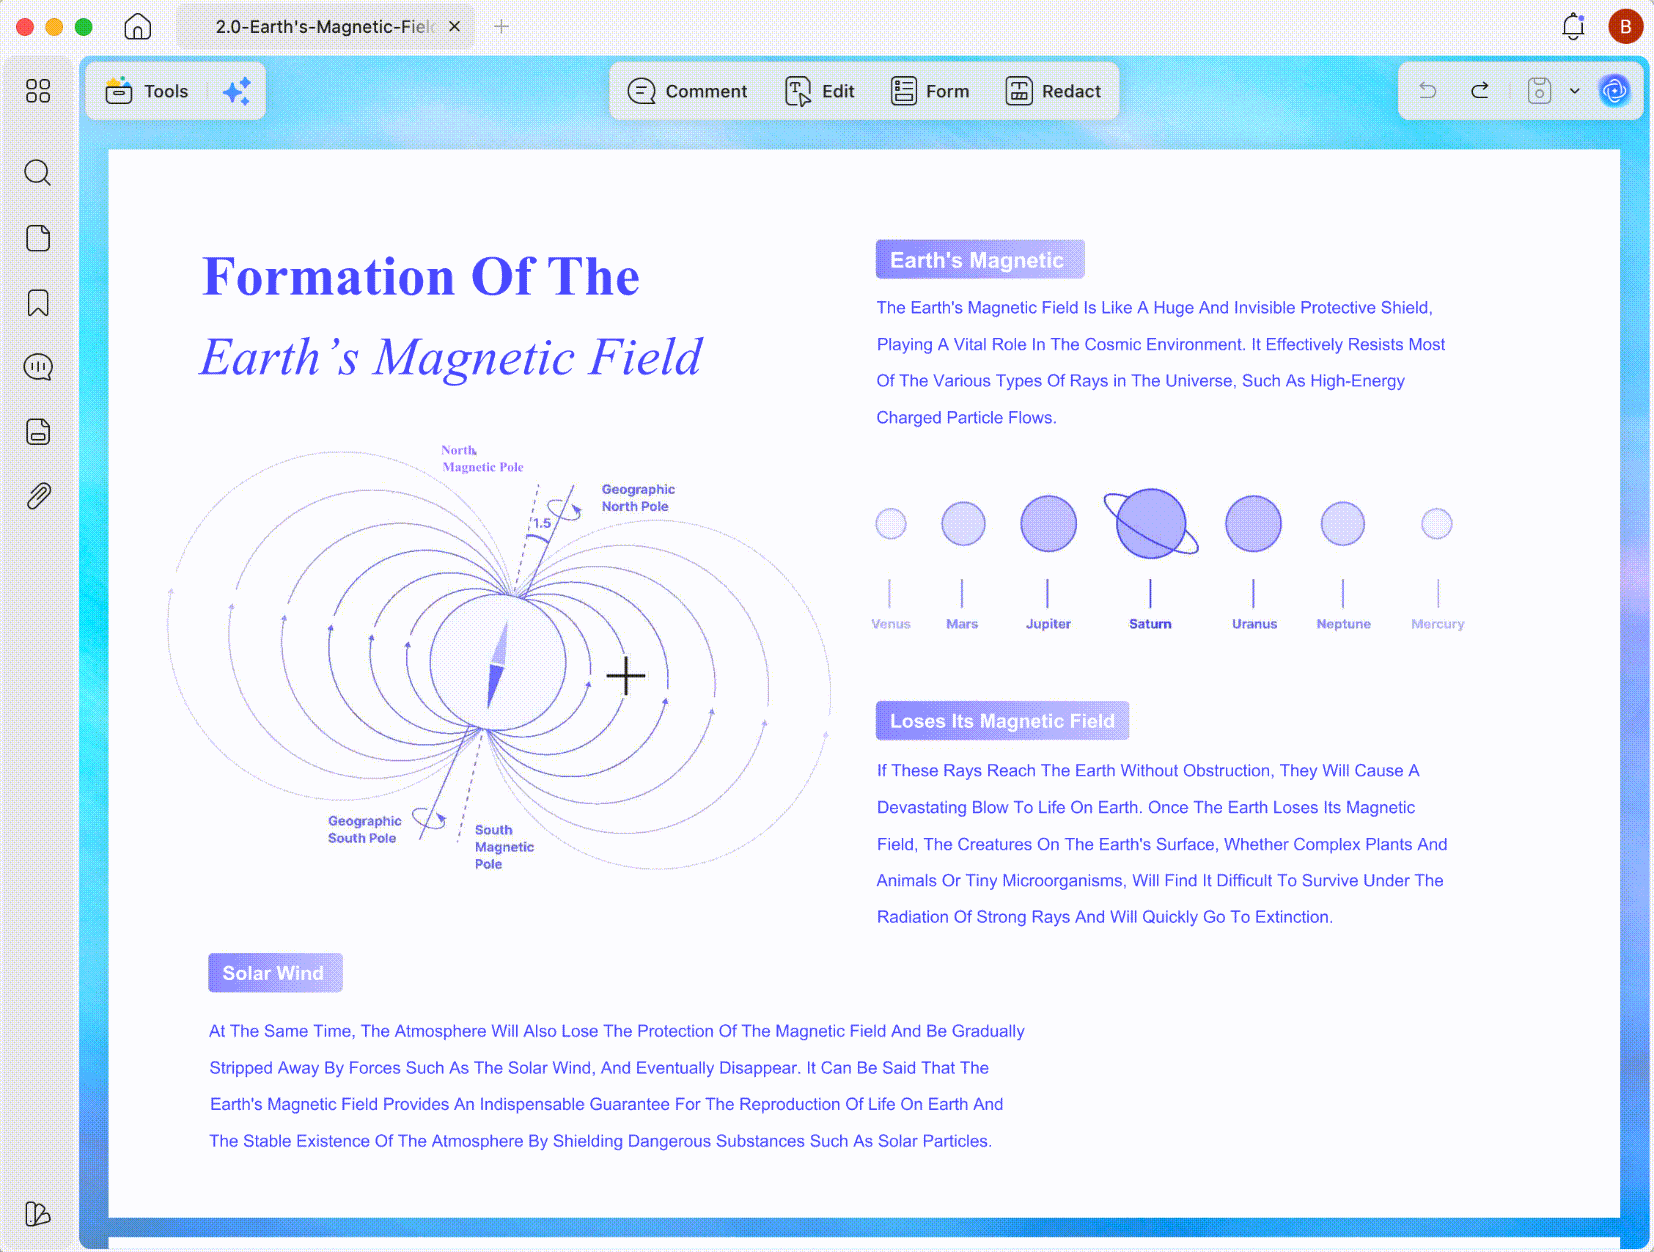
Task: Click the 'Geographic North Pole' diagram label
Action: coord(638,498)
